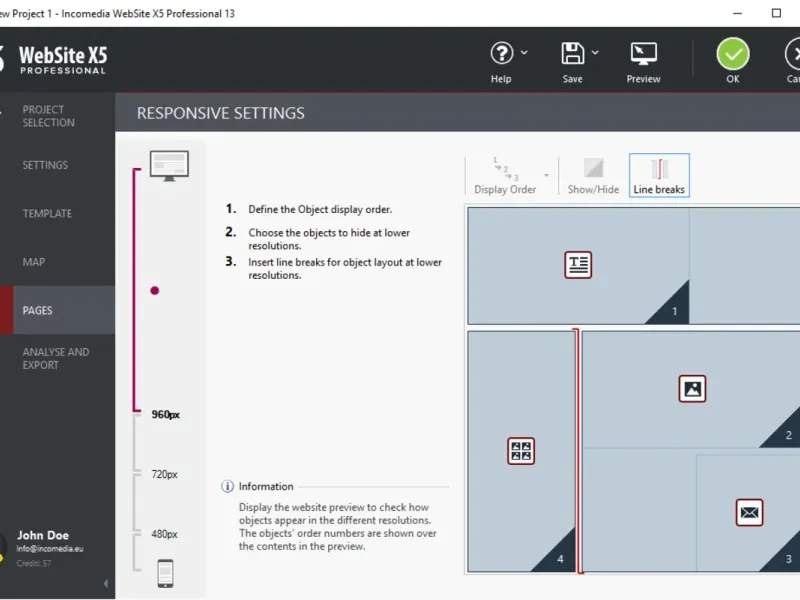Expand the Save dropdown arrow
This screenshot has height=600, width=800.
[595, 53]
